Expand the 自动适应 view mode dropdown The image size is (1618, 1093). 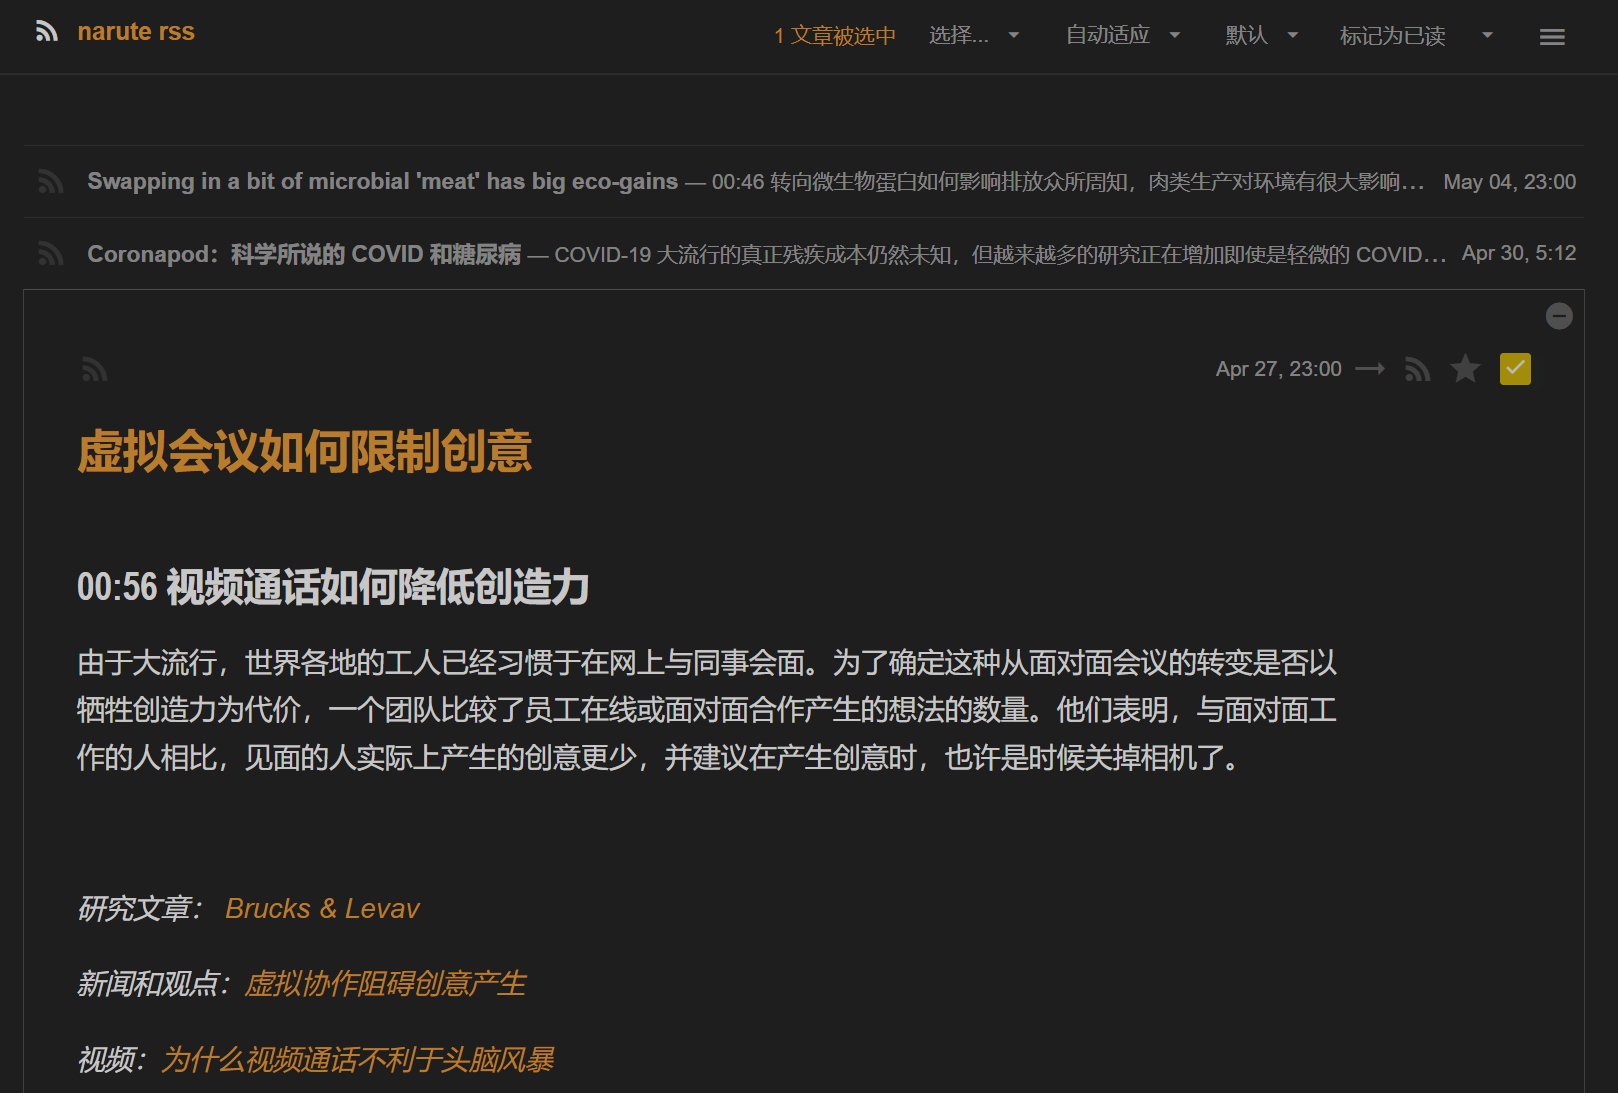point(1122,36)
